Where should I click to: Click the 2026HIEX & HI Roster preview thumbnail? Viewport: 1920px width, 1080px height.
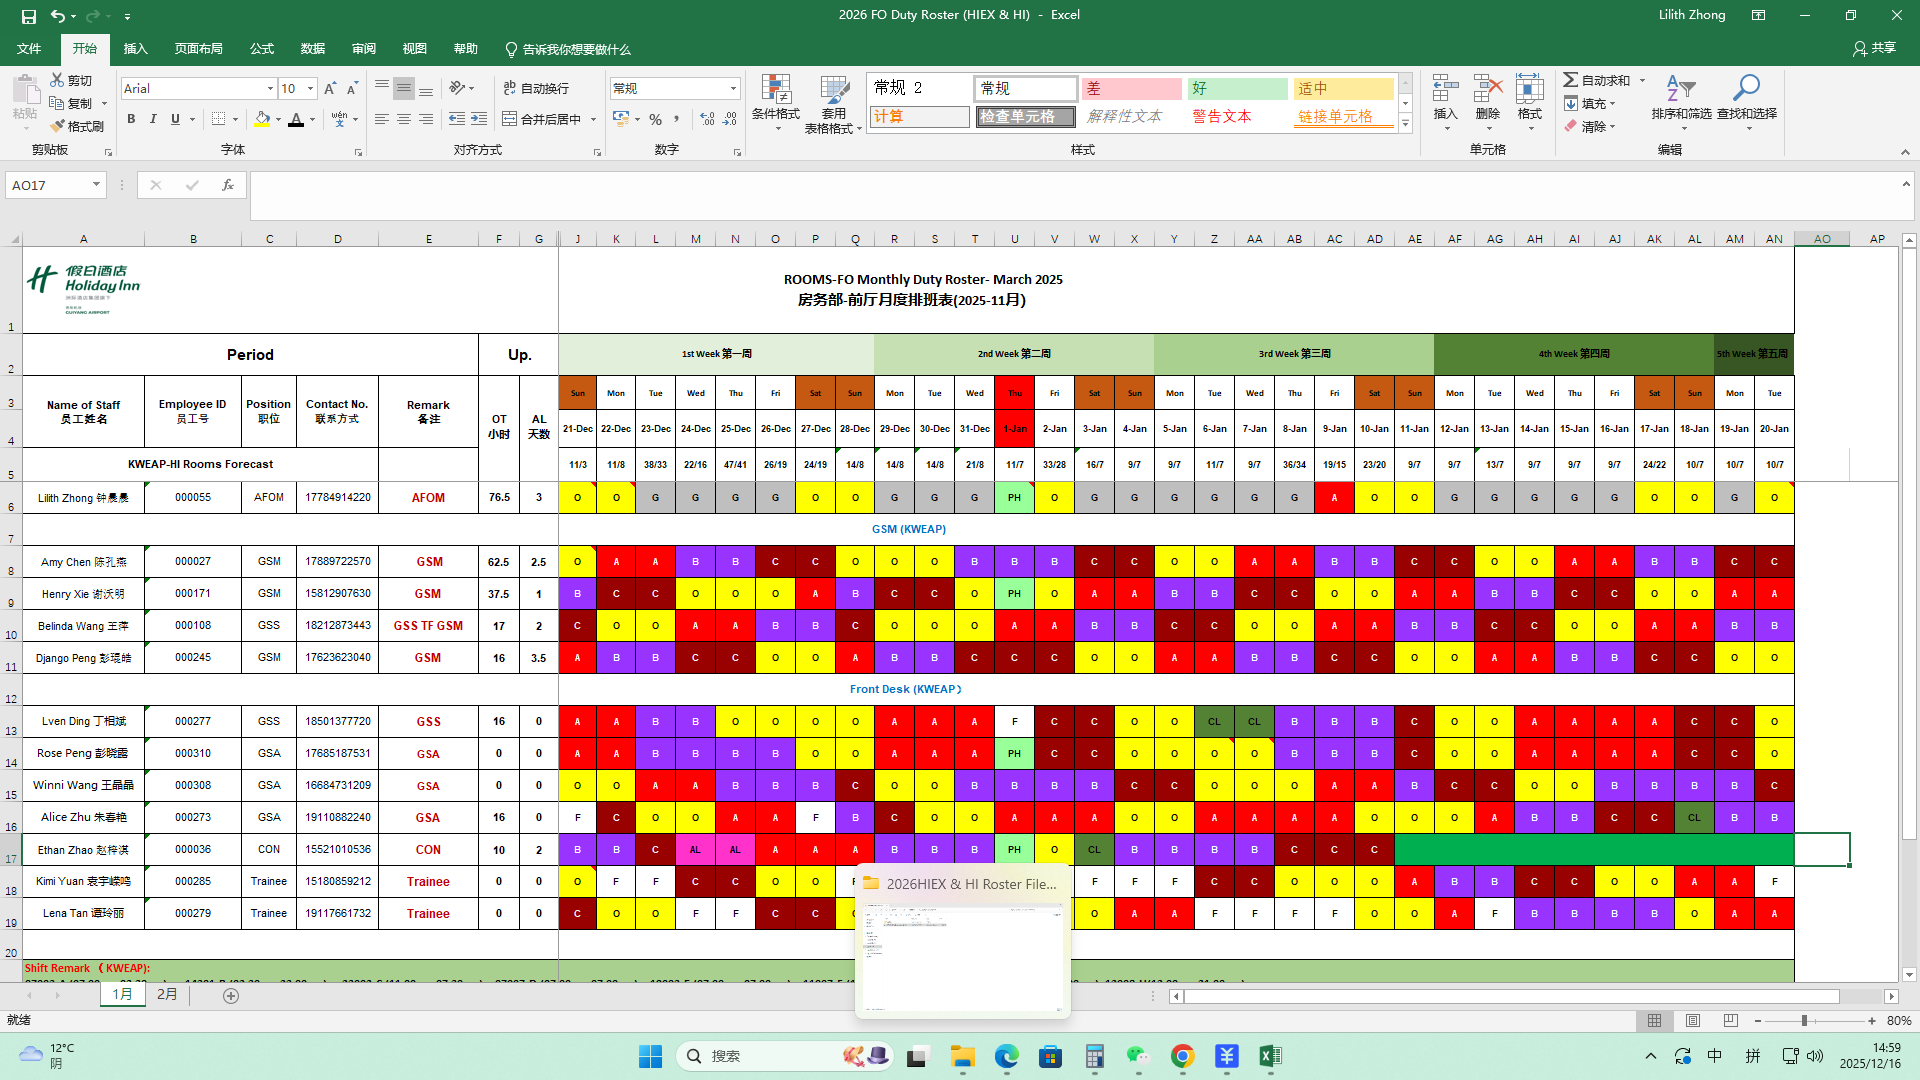(x=963, y=959)
